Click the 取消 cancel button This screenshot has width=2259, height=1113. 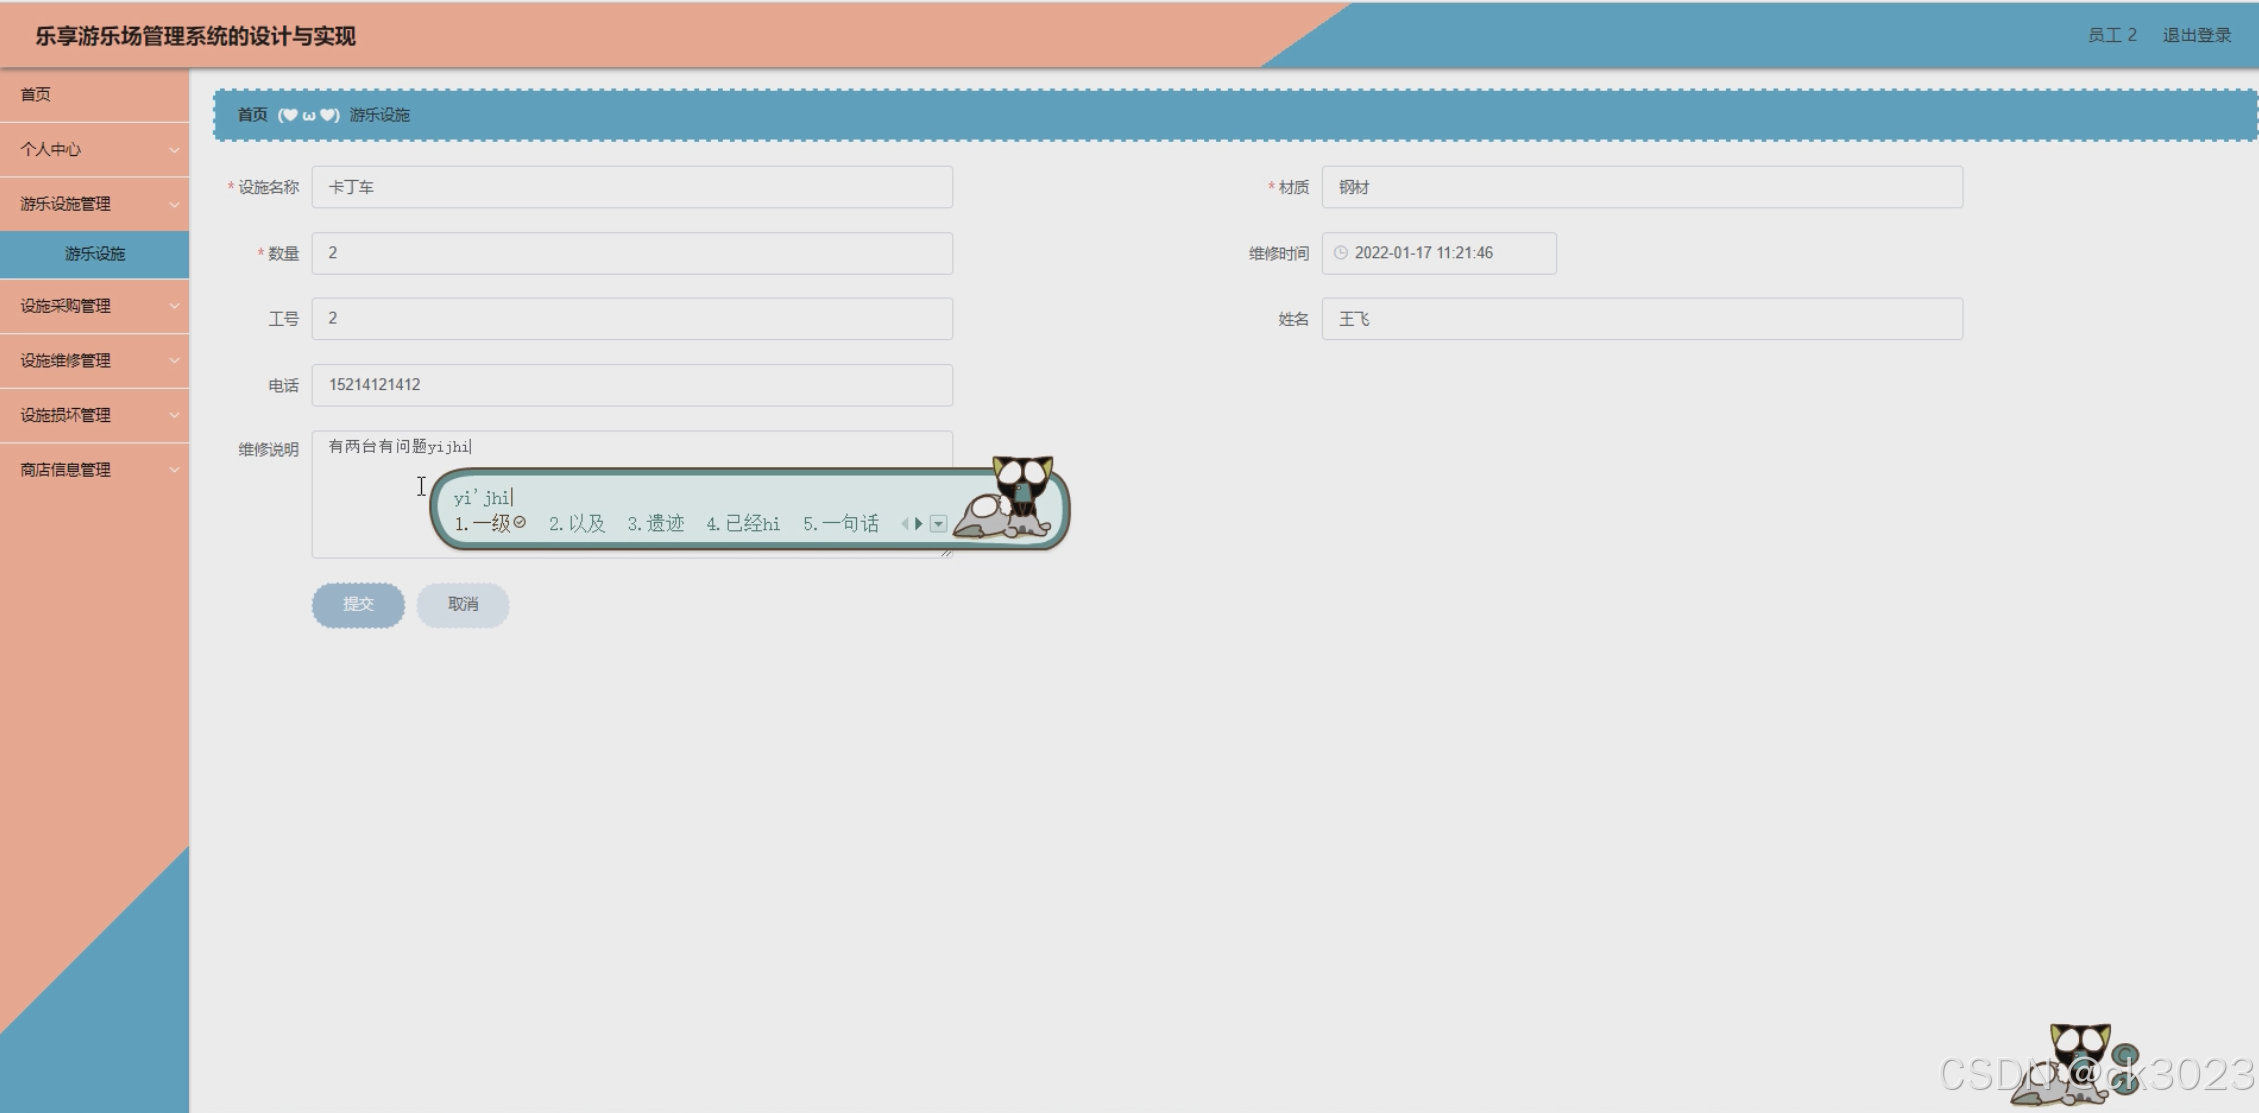tap(463, 604)
